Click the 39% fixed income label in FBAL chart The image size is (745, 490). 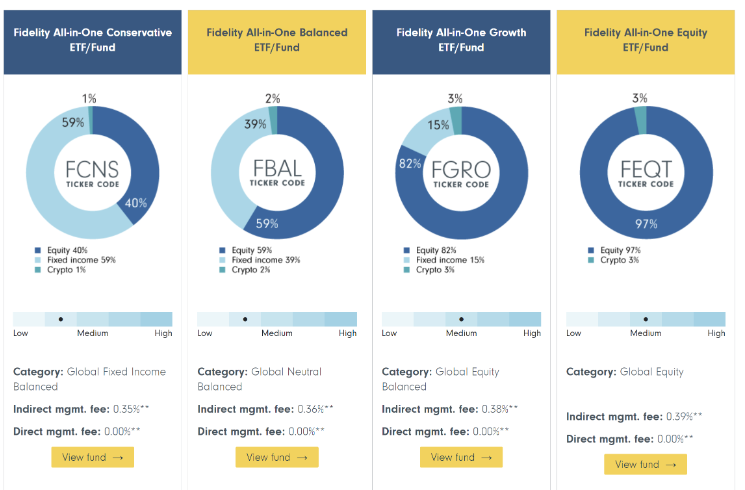pyautogui.click(x=255, y=125)
